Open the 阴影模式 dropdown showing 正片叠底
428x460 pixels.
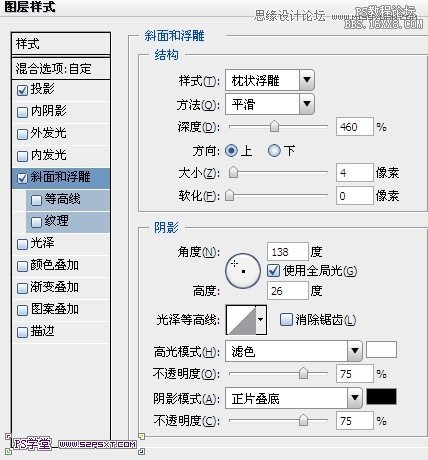click(x=294, y=398)
